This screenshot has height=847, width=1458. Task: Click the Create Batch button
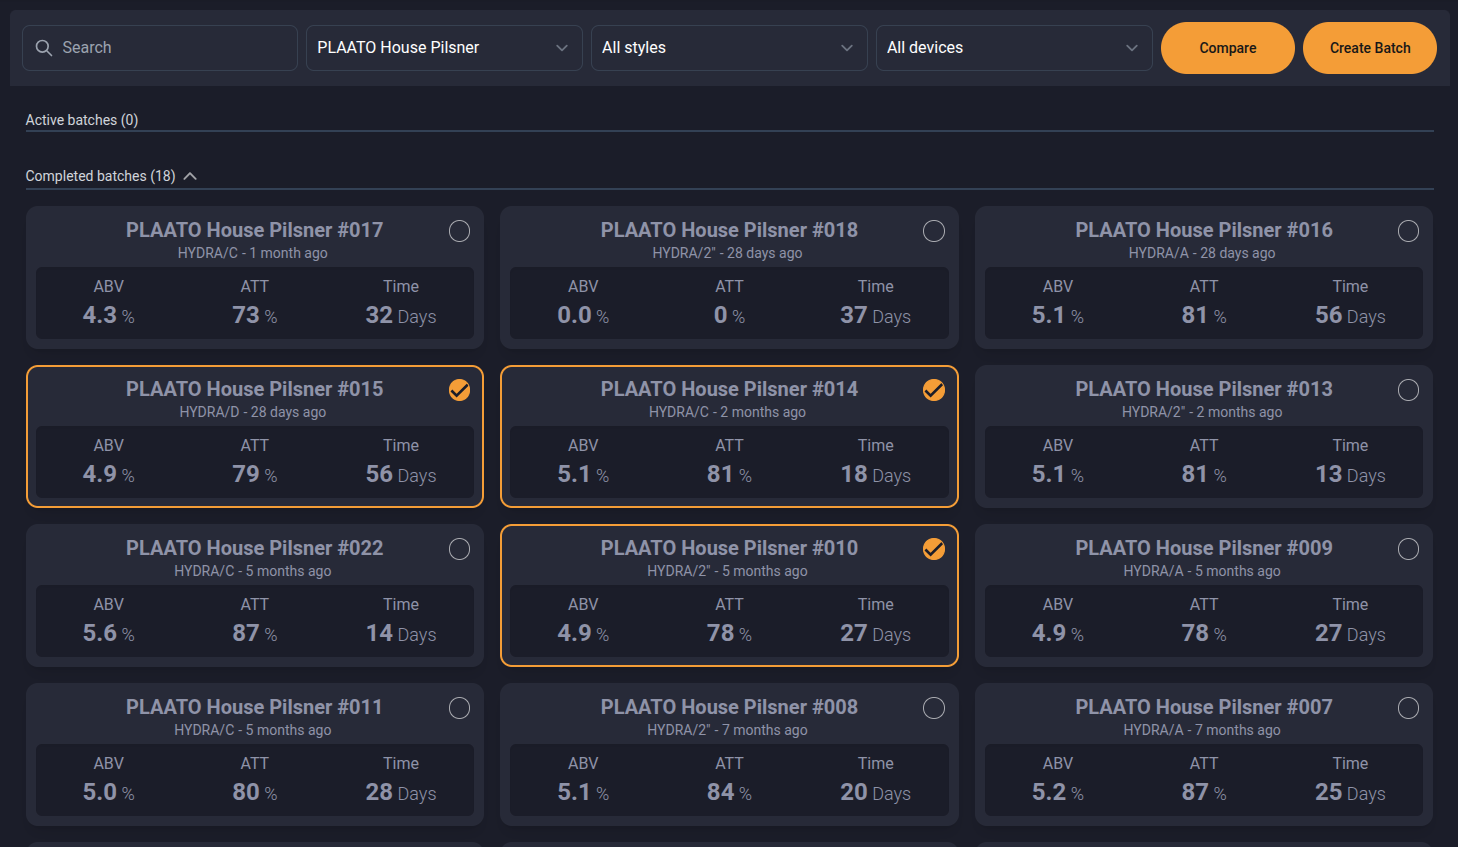pos(1369,48)
